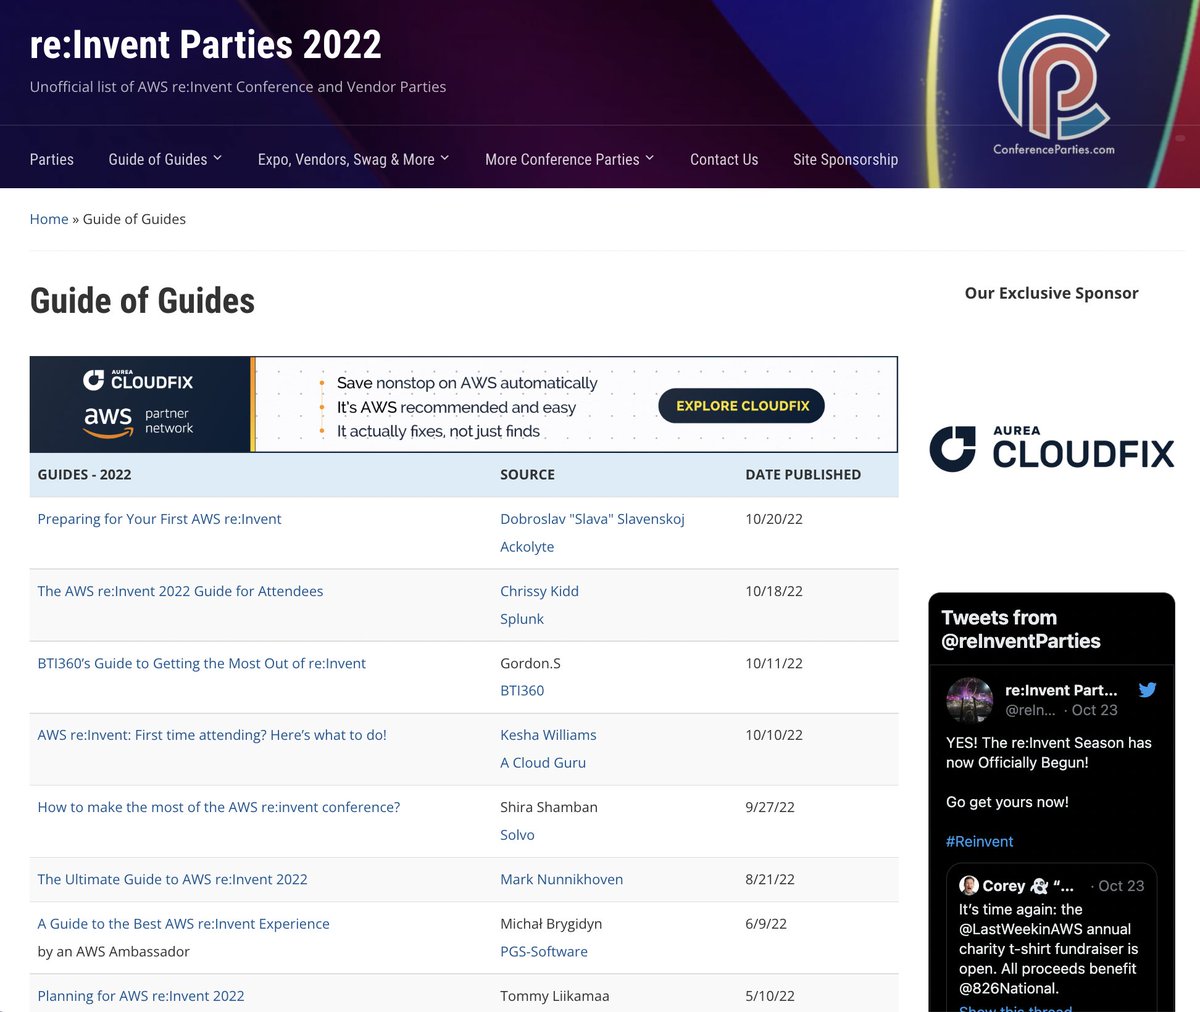This screenshot has height=1012, width=1200.
Task: Click Dobroslav "Slava" Slavenskoj source link
Action: [592, 519]
